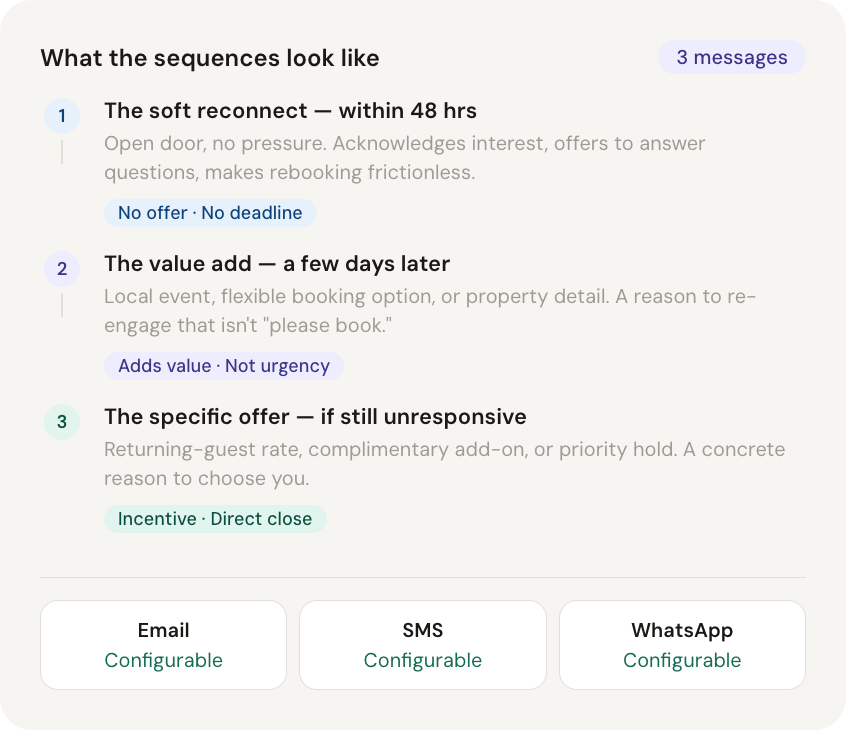Select the step 1 numbered circle icon
The height and width of the screenshot is (730, 846).
[x=62, y=116]
